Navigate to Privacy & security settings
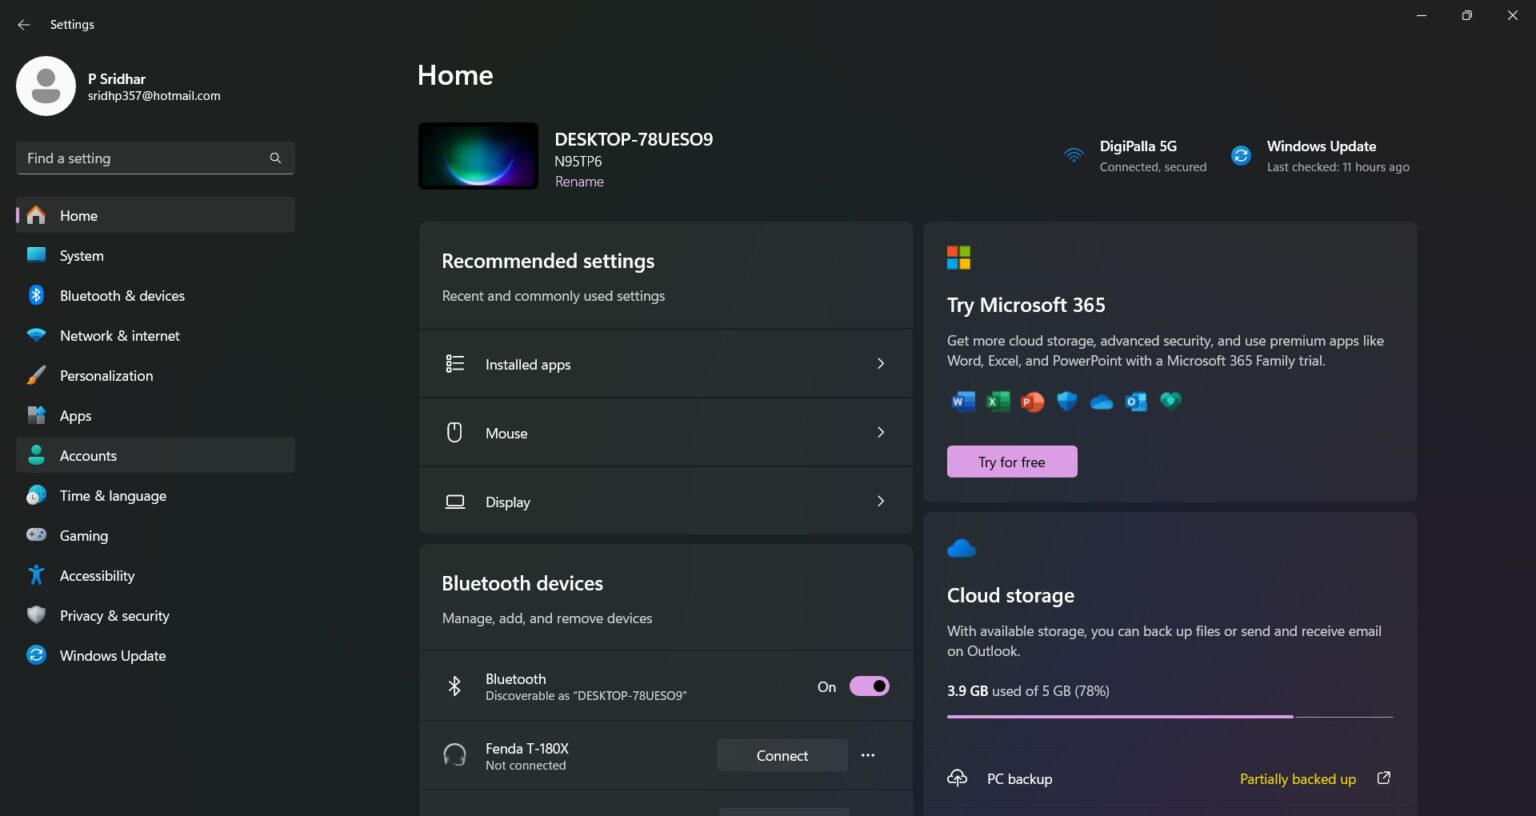Viewport: 1536px width, 816px height. point(114,615)
